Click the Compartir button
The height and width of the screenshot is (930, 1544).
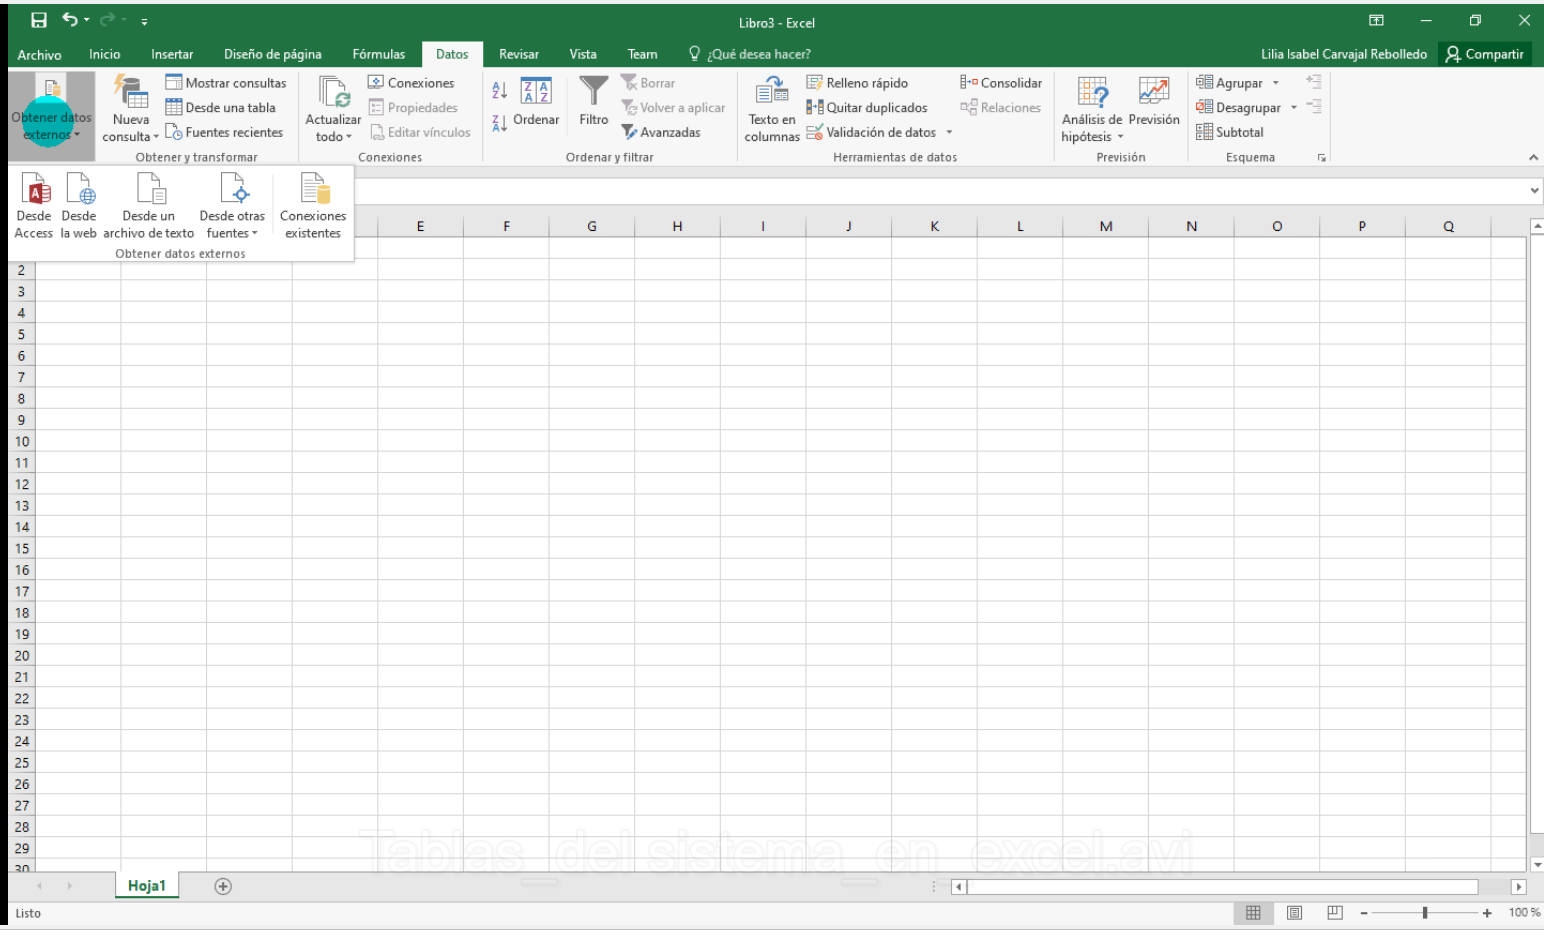point(1485,54)
